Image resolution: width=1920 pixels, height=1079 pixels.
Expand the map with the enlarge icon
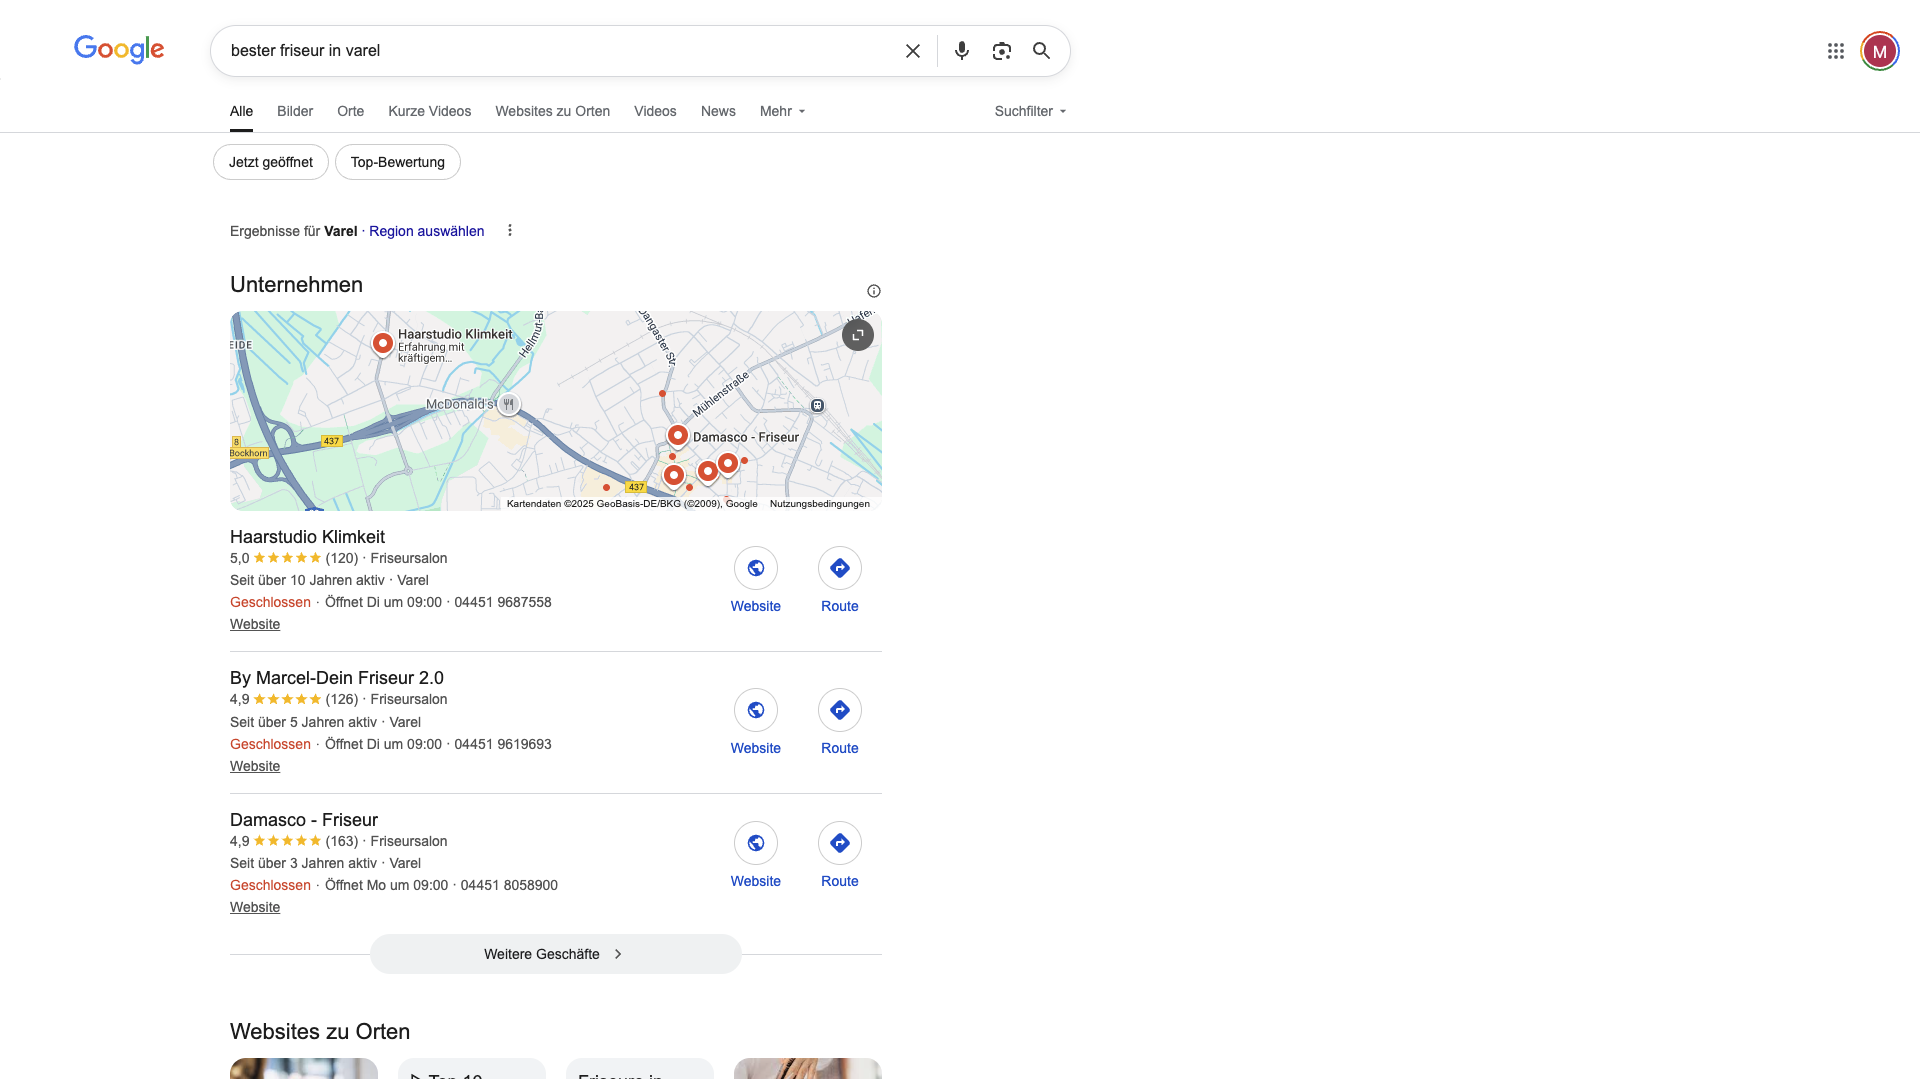(x=857, y=335)
